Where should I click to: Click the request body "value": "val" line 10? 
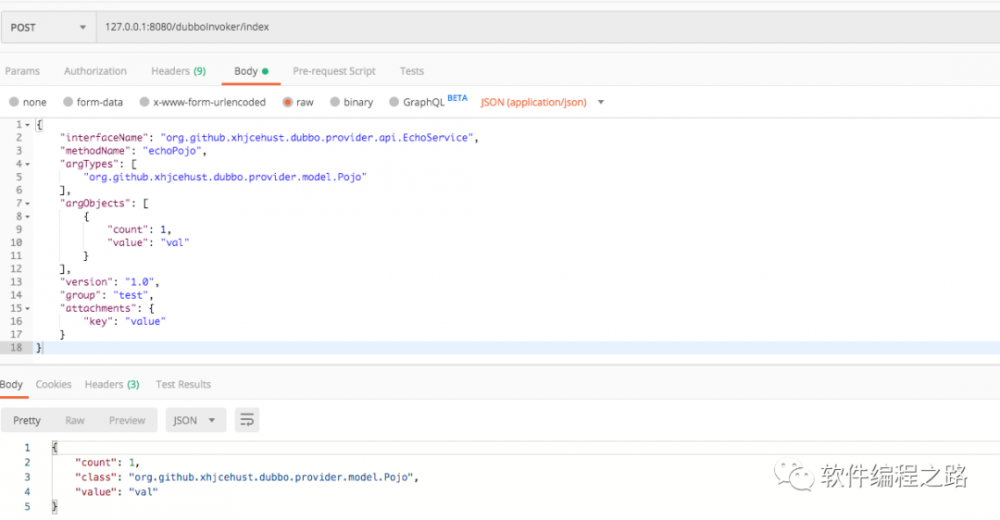click(148, 242)
